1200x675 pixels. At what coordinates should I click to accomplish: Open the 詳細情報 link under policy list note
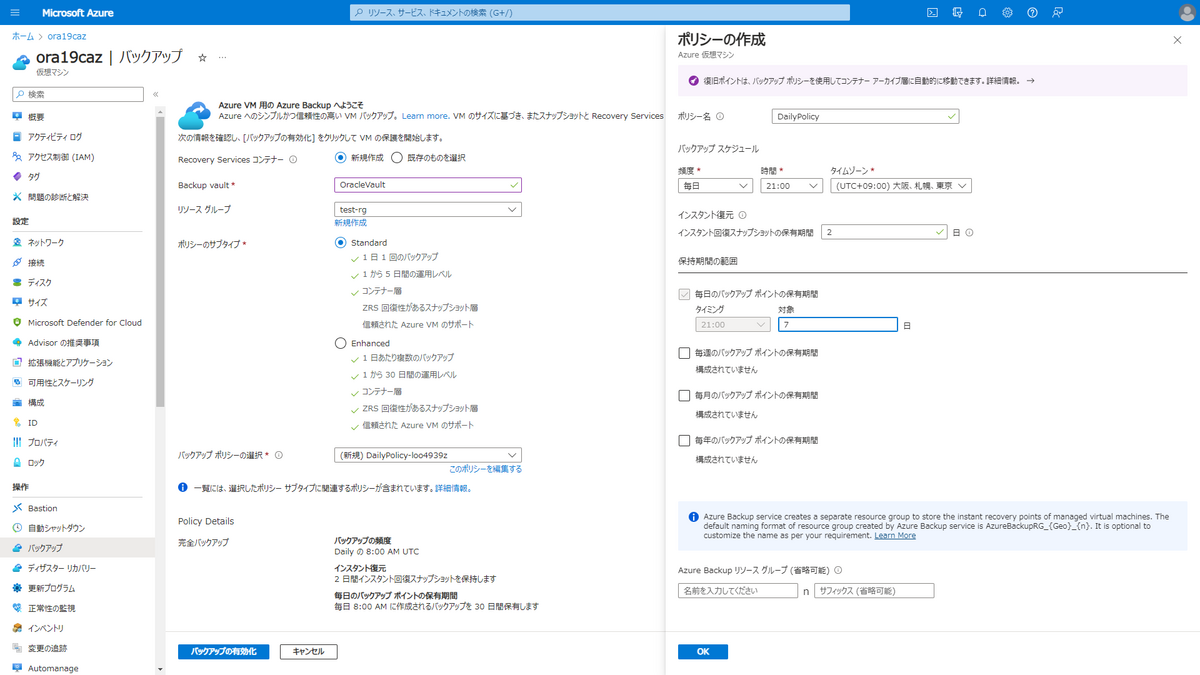[453, 489]
